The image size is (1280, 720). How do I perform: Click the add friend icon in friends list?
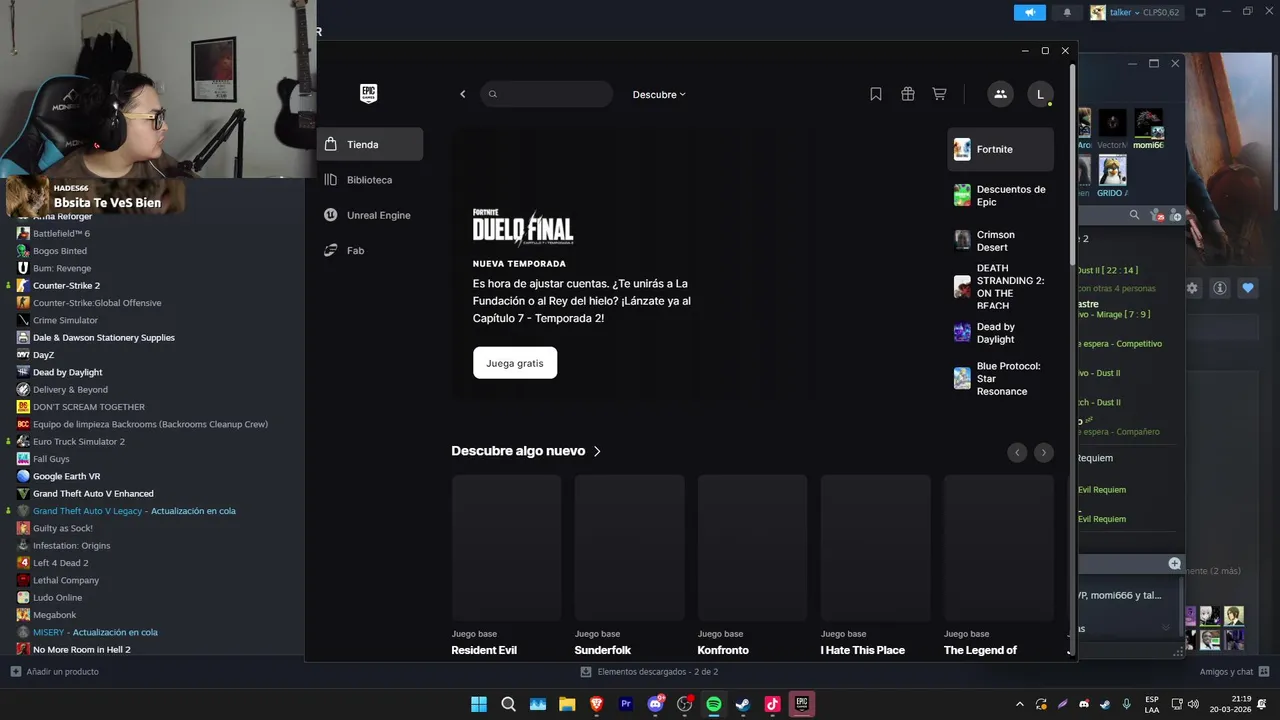pyautogui.click(x=1175, y=215)
